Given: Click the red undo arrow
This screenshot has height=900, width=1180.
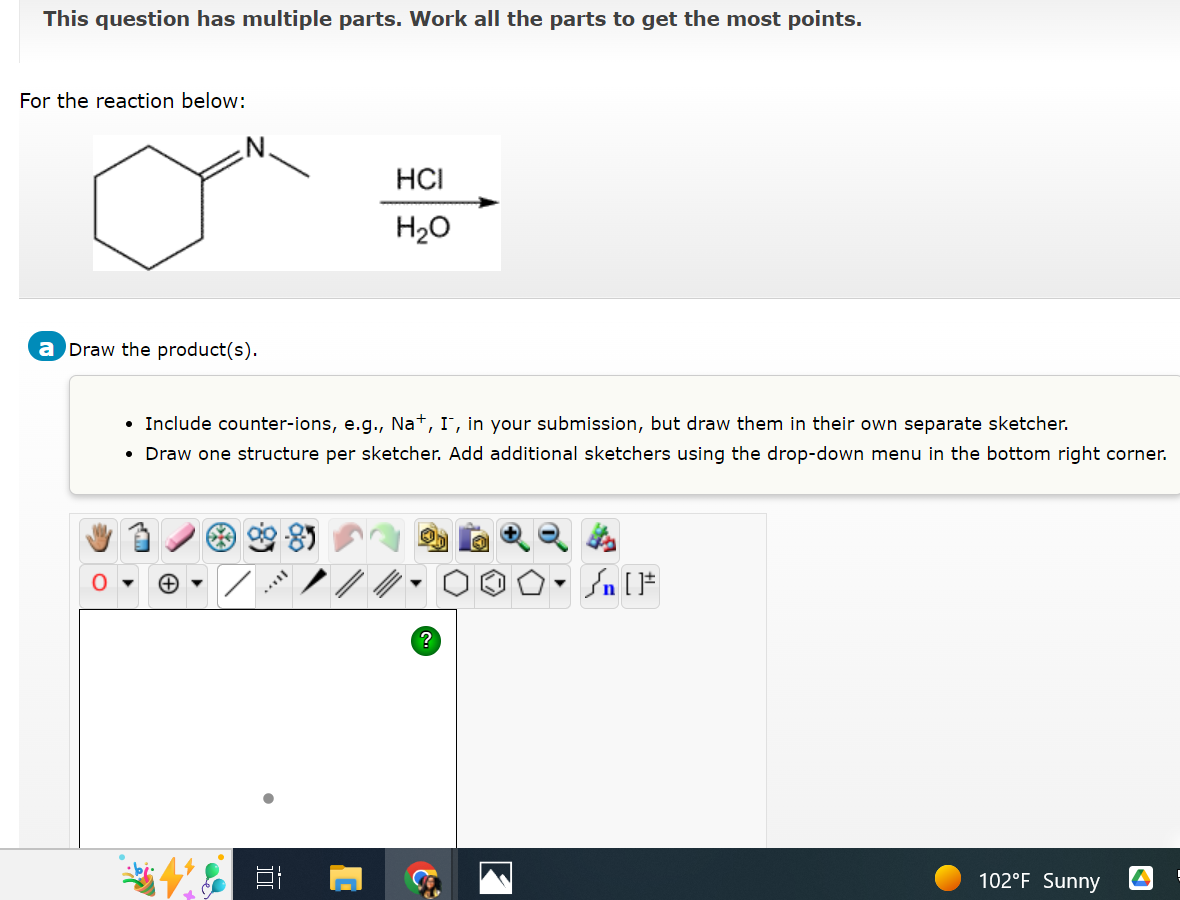Looking at the screenshot, I should click(x=347, y=539).
